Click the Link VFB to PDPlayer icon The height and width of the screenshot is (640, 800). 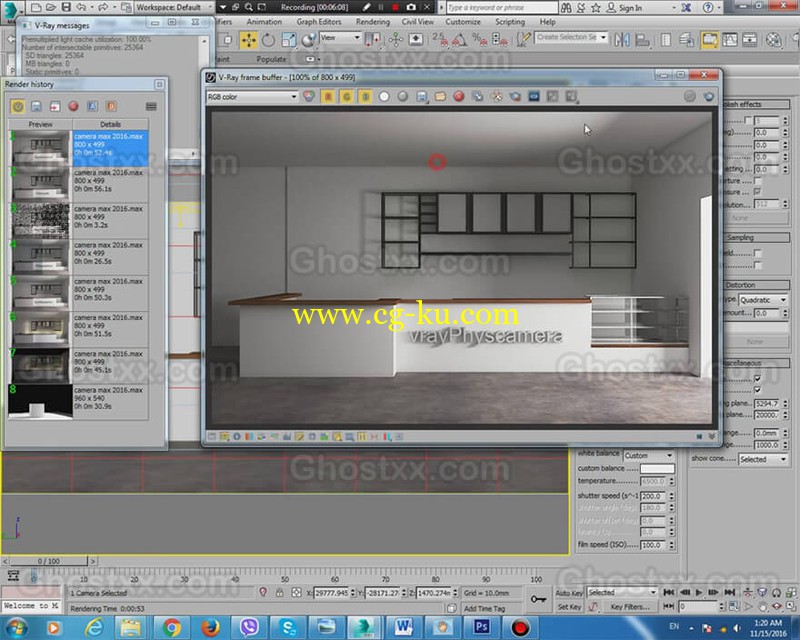pos(534,96)
